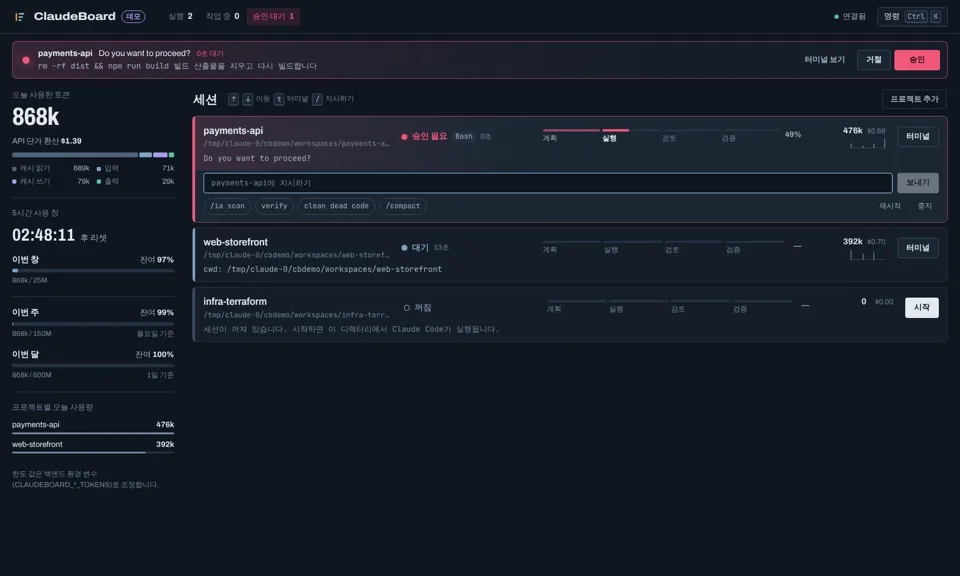Image resolution: width=960 pixels, height=576 pixels.
Task: Click the infra-terraform off status circle
Action: pyautogui.click(x=407, y=308)
